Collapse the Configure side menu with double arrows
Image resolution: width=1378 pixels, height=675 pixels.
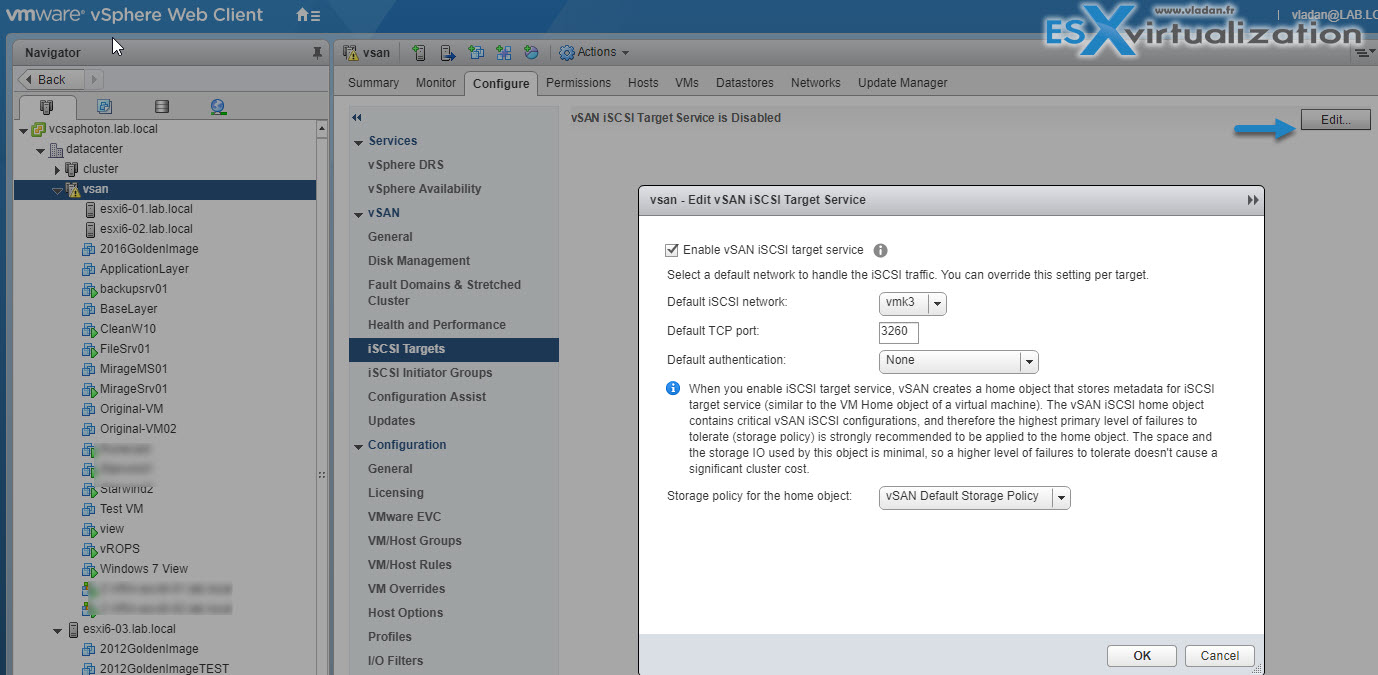pyautogui.click(x=357, y=117)
